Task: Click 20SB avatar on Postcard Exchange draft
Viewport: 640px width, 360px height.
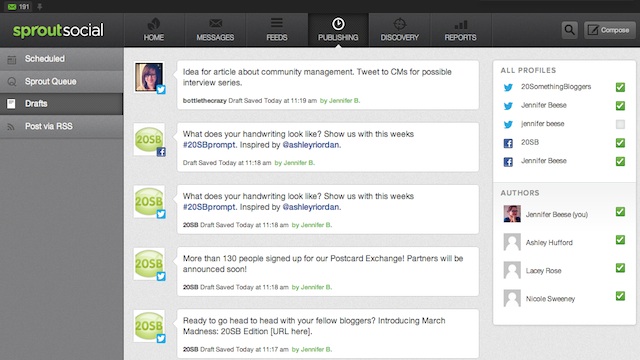Action: (x=149, y=264)
